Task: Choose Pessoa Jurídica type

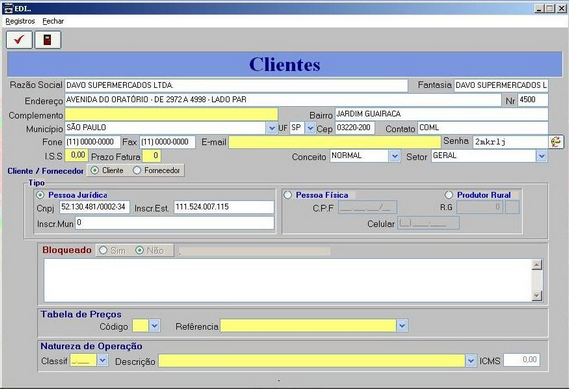Action: (40, 195)
